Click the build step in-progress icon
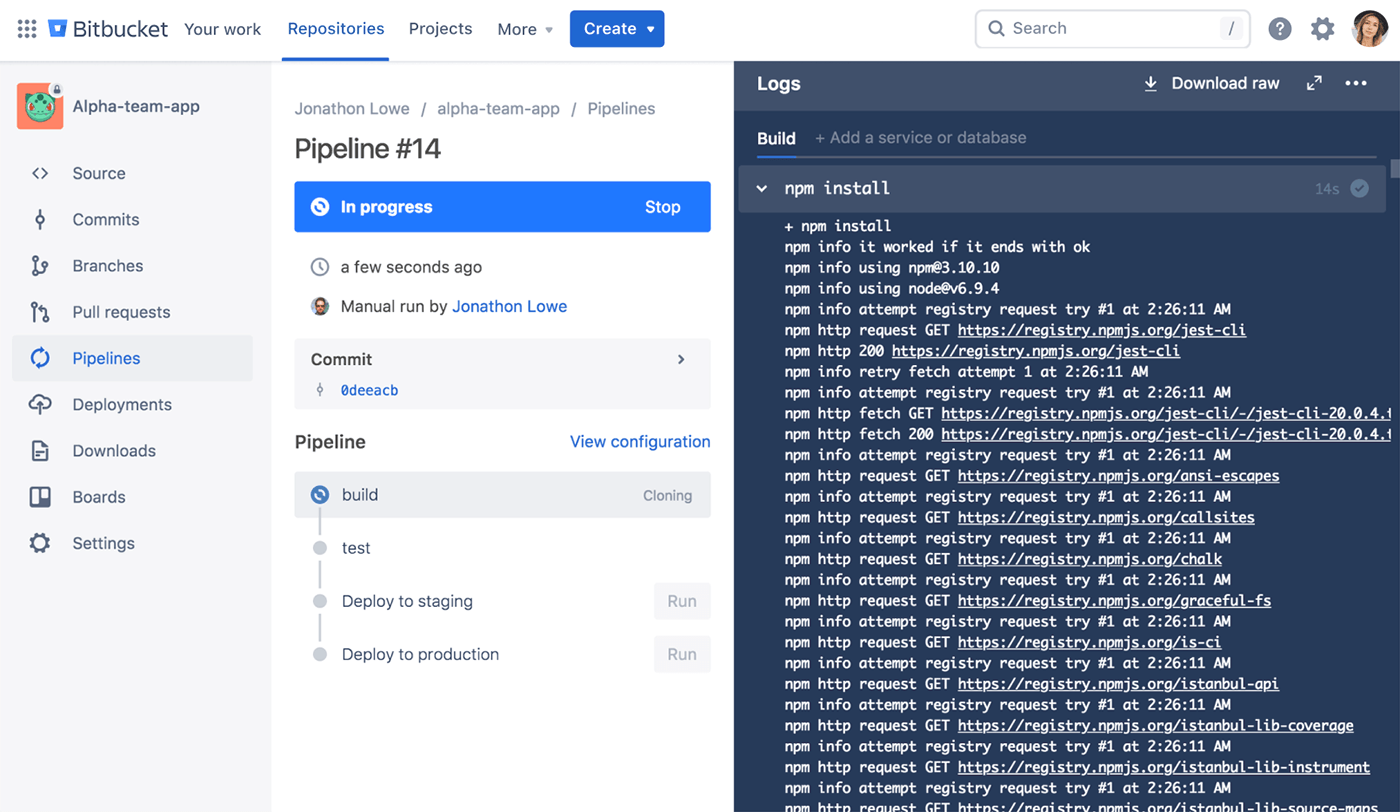The height and width of the screenshot is (812, 1400). 320,495
